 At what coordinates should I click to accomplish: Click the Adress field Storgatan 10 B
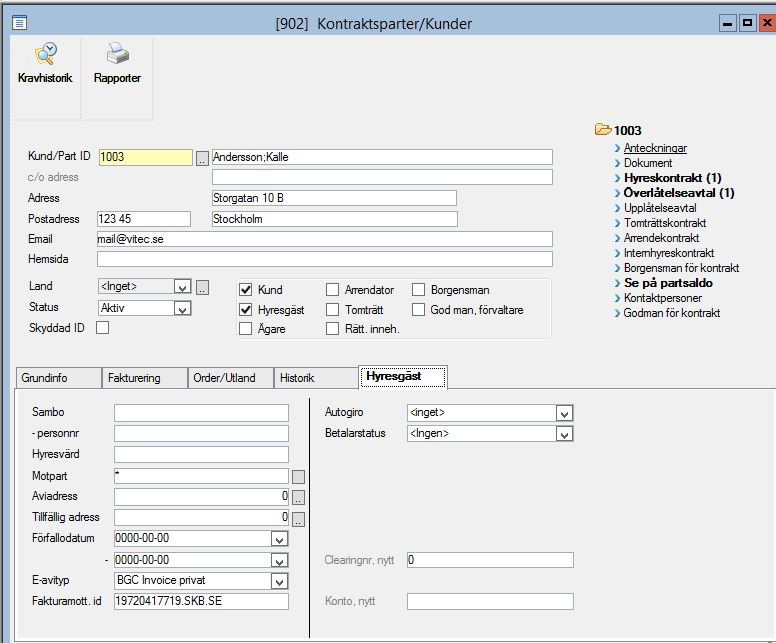334,198
